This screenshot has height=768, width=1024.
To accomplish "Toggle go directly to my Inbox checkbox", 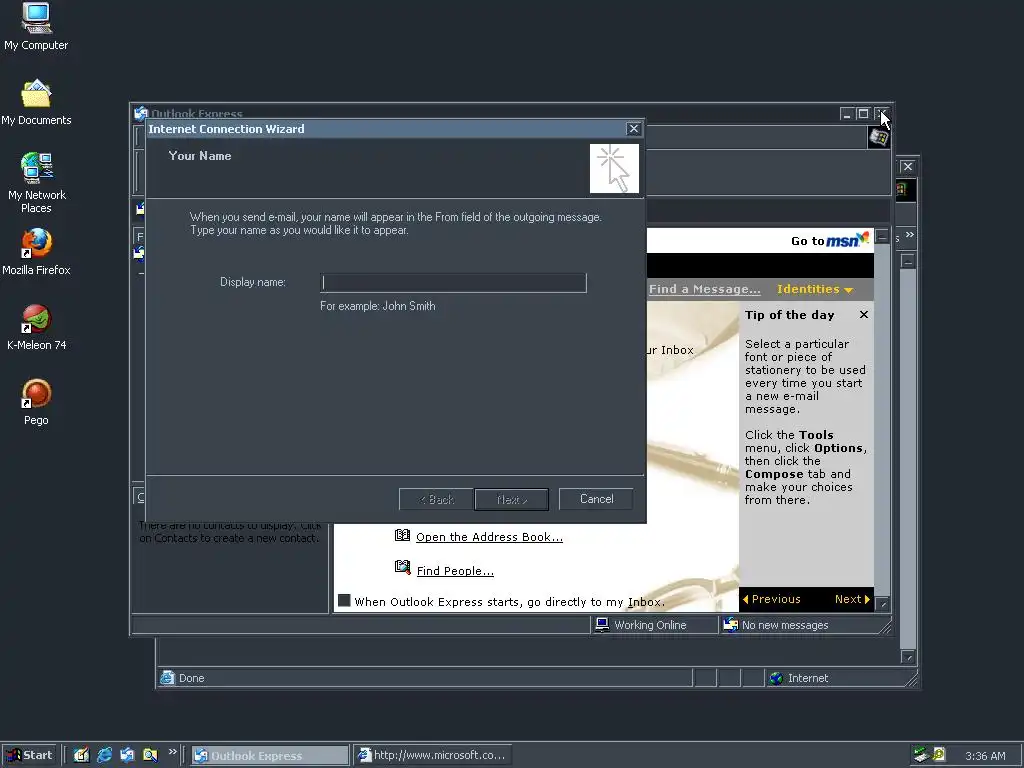I will pyautogui.click(x=344, y=601).
